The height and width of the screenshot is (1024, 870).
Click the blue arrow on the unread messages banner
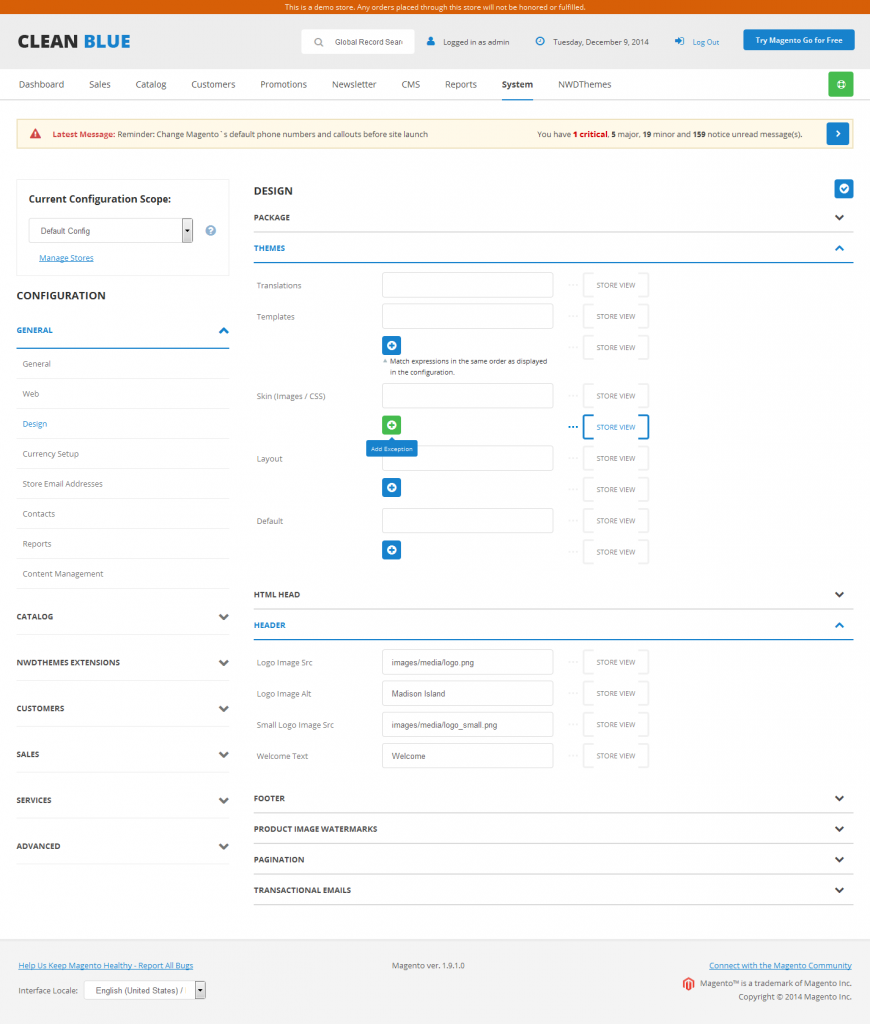pos(837,133)
